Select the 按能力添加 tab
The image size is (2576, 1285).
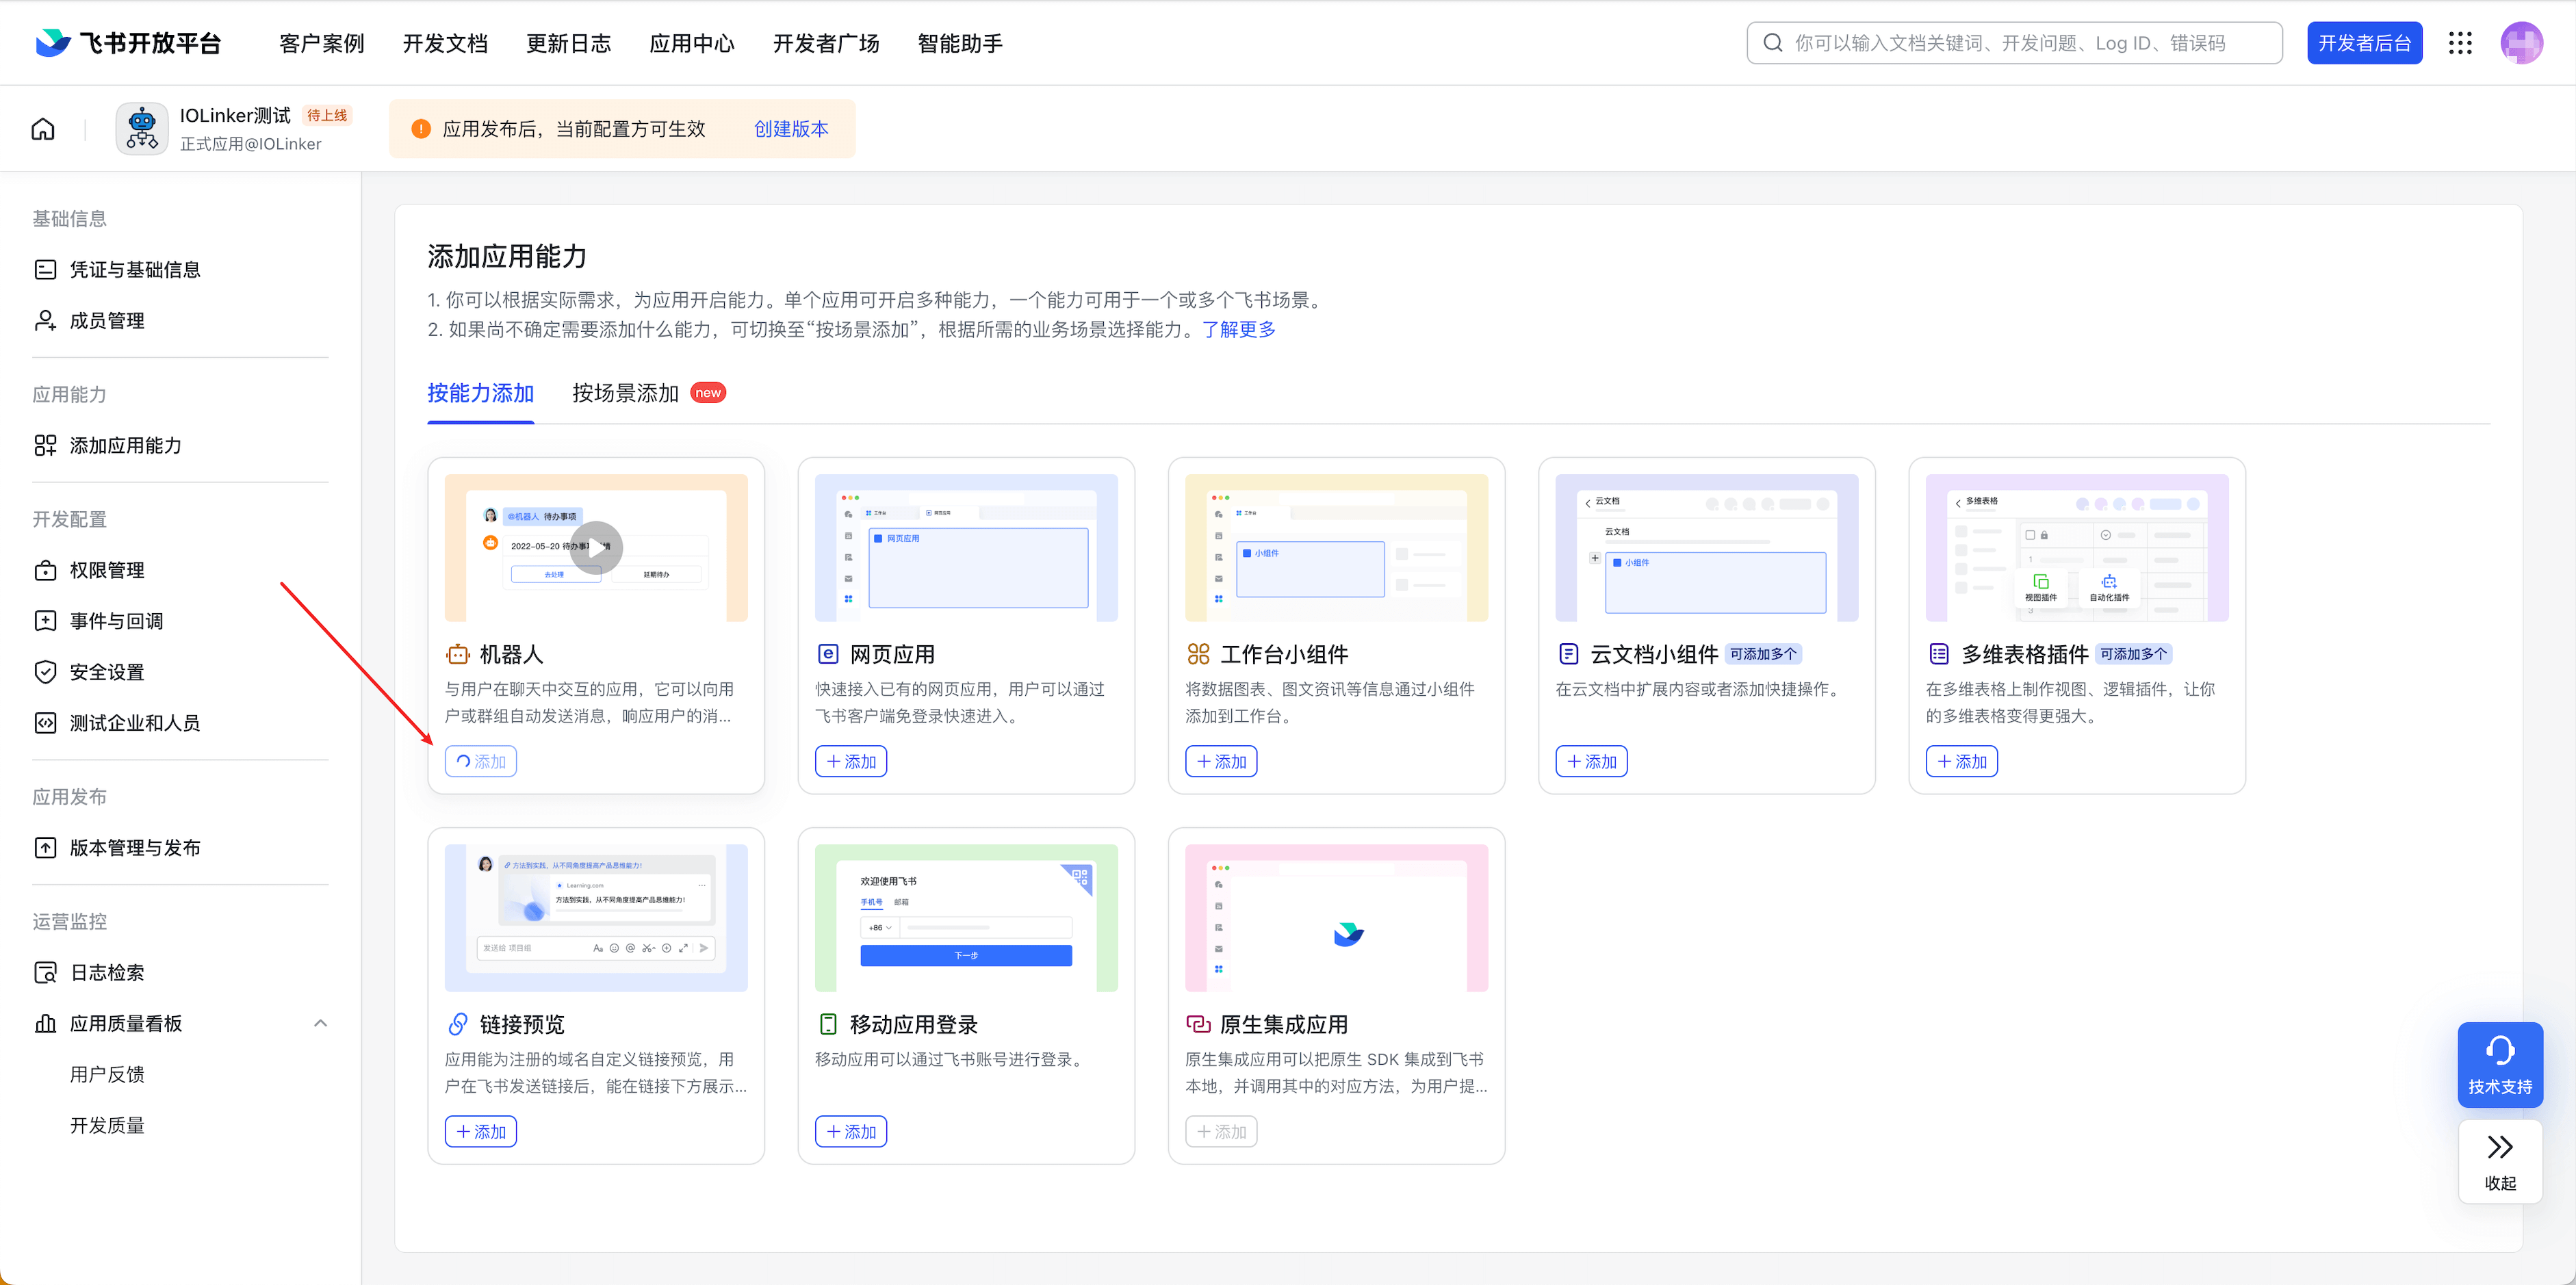(480, 393)
